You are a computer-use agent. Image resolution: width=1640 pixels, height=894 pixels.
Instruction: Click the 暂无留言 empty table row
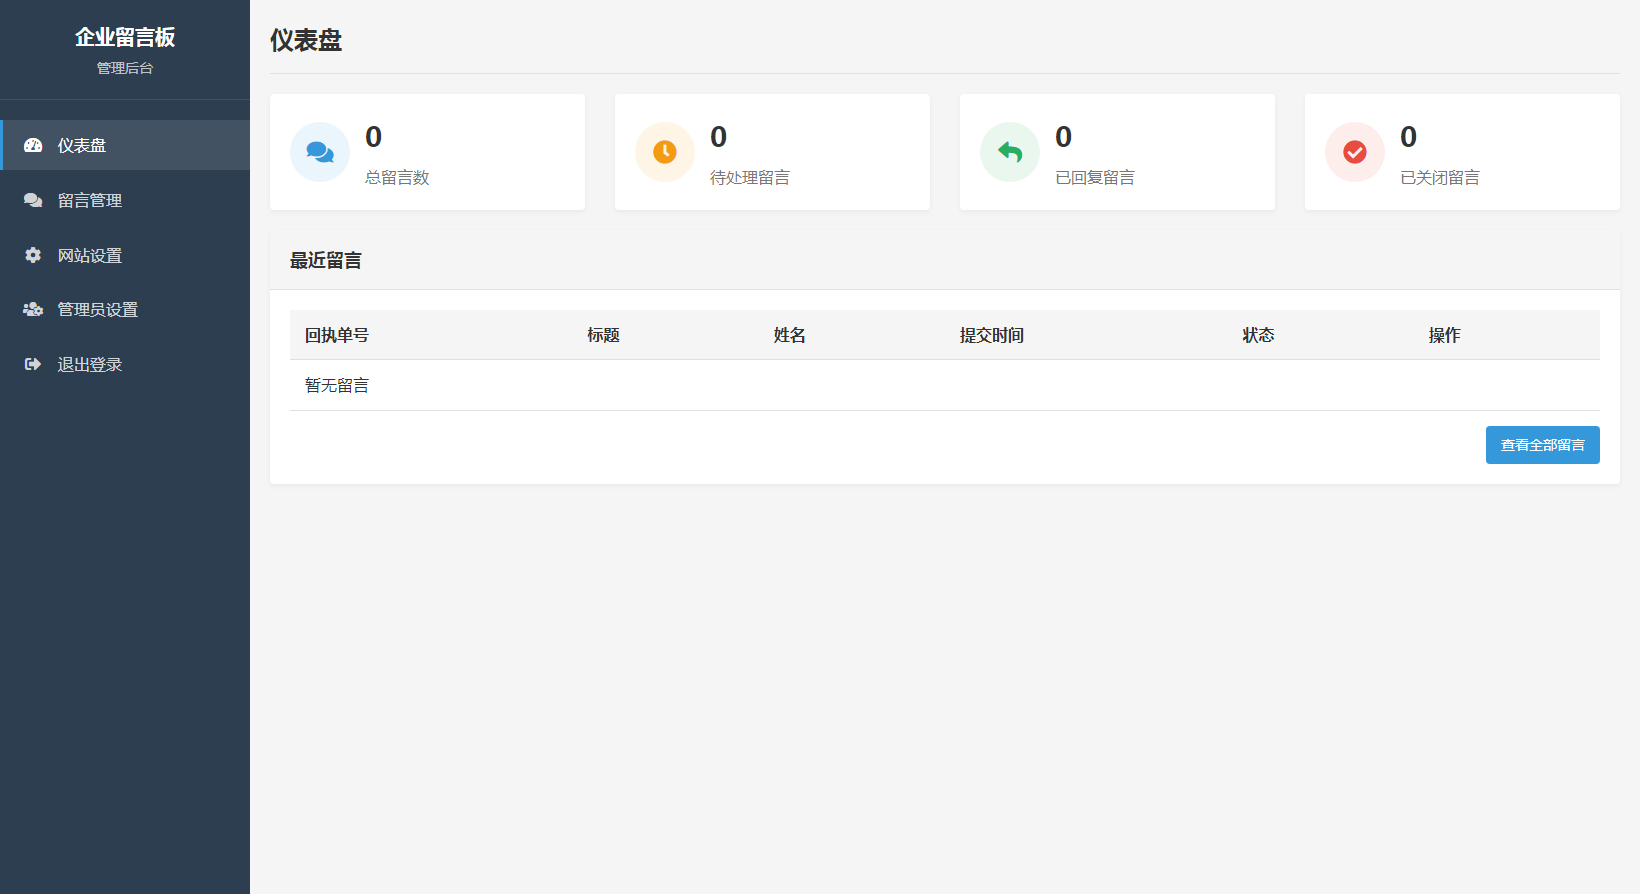[337, 385]
